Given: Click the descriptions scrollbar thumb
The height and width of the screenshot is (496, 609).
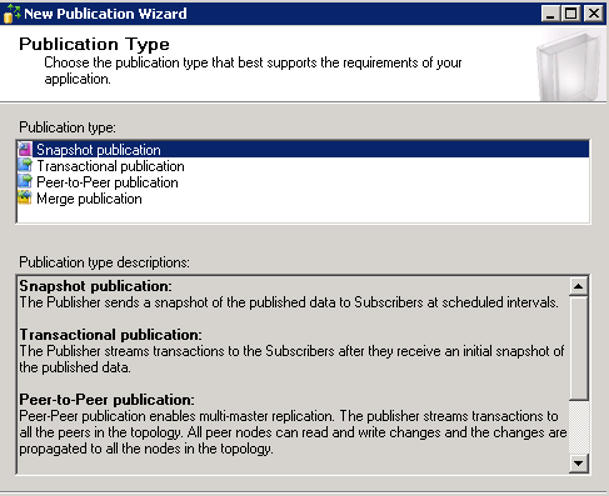Looking at the screenshot, I should (578, 348).
